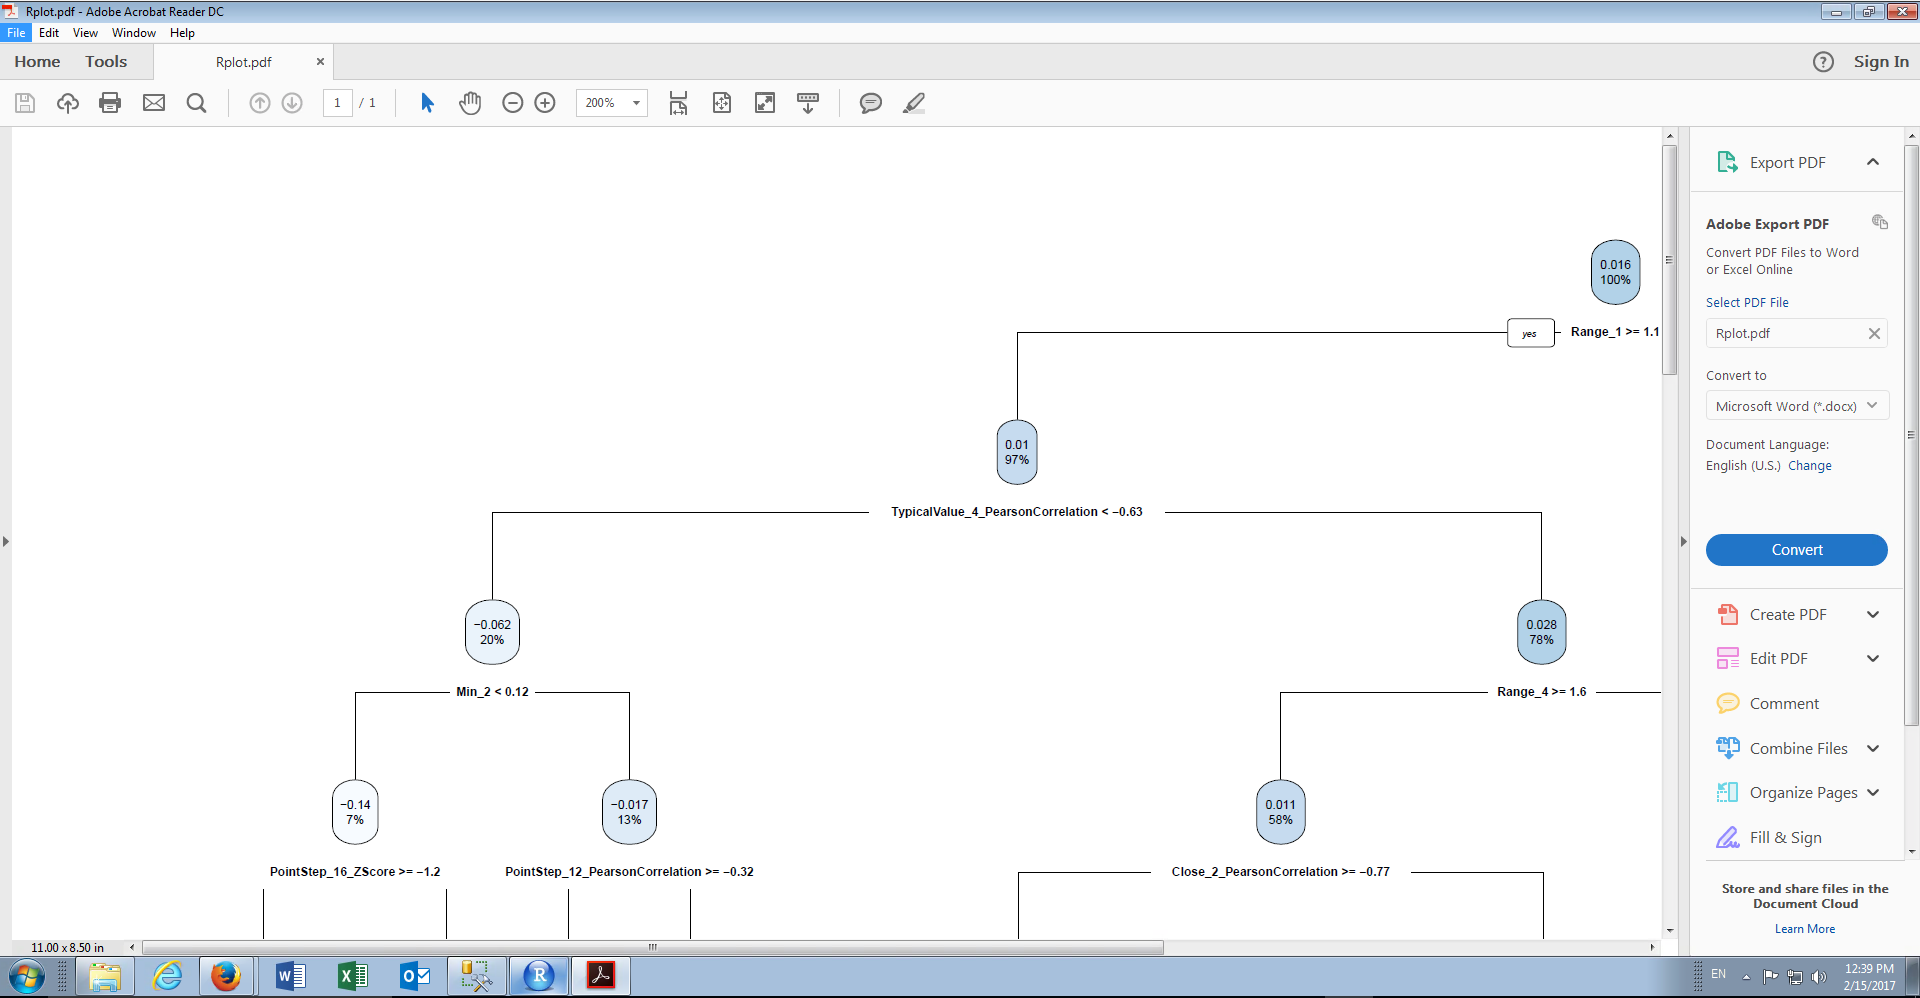Screen dimensions: 1920x998
Task: Switch to the Tools tab
Action: click(x=106, y=62)
